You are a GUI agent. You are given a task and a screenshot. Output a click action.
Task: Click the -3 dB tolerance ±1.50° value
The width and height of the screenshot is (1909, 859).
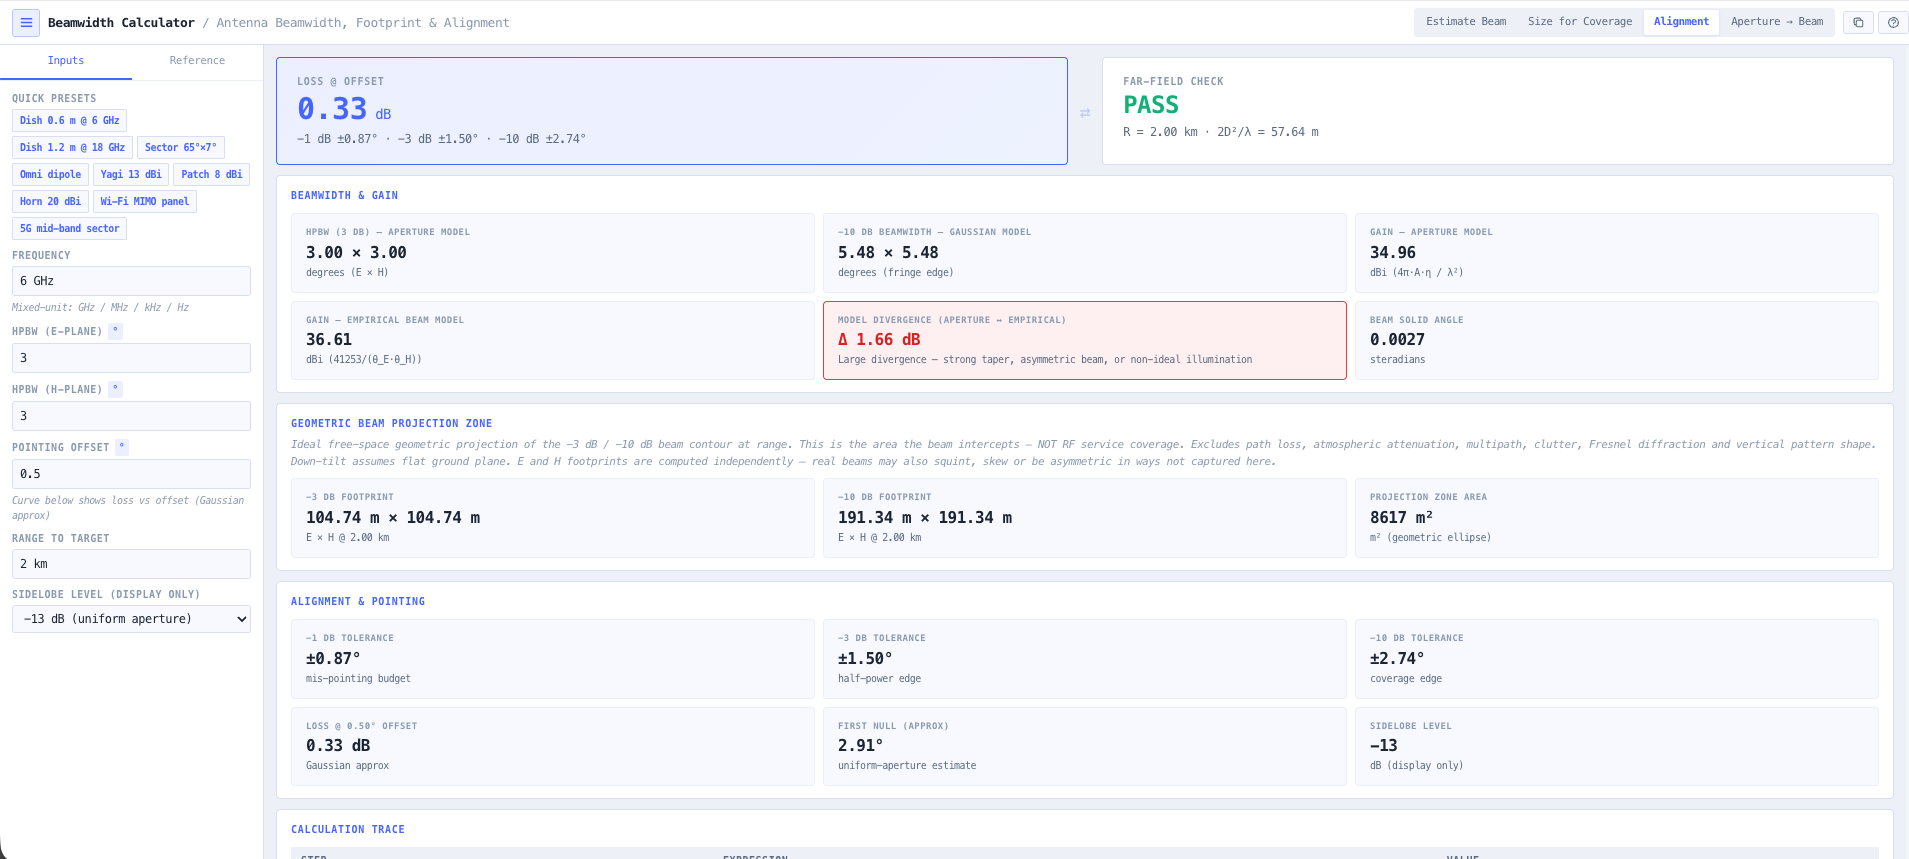pyautogui.click(x=865, y=659)
